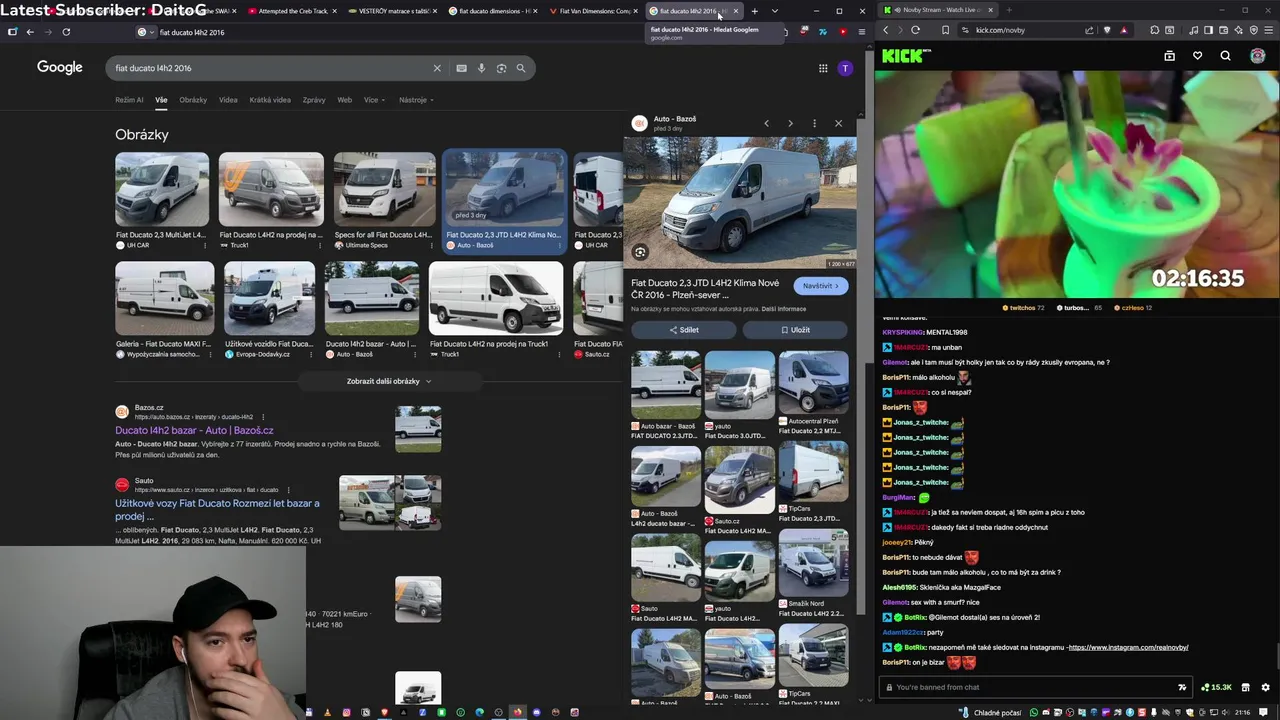1280x720 pixels.
Task: Expand the Nástroje tools dropdown
Action: 416,100
